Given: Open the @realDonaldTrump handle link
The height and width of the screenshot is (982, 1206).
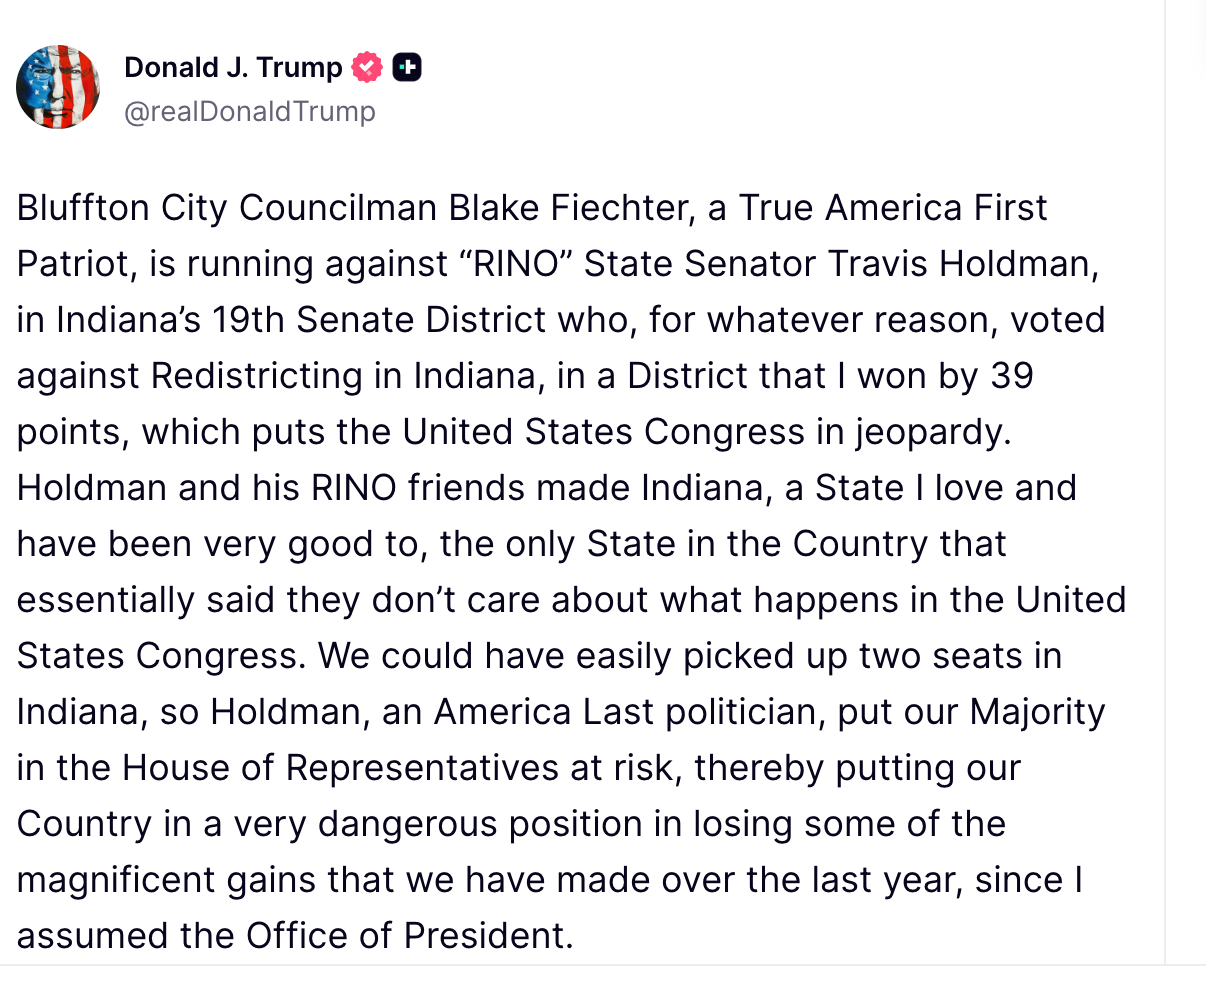Looking at the screenshot, I should [x=250, y=111].
